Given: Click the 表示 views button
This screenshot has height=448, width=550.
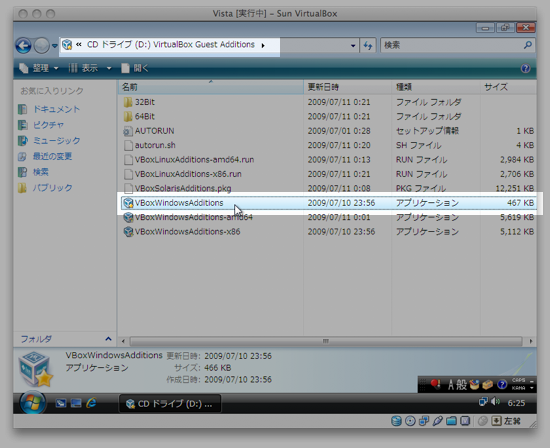Looking at the screenshot, I should click(x=83, y=68).
